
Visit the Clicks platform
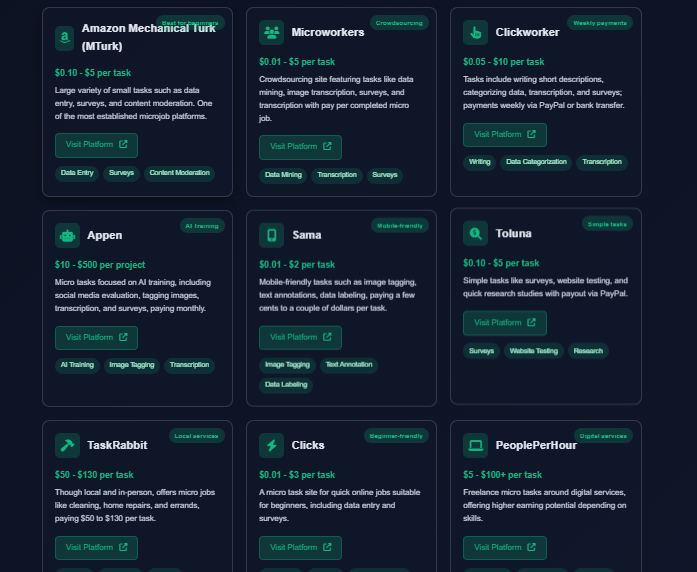(300, 548)
